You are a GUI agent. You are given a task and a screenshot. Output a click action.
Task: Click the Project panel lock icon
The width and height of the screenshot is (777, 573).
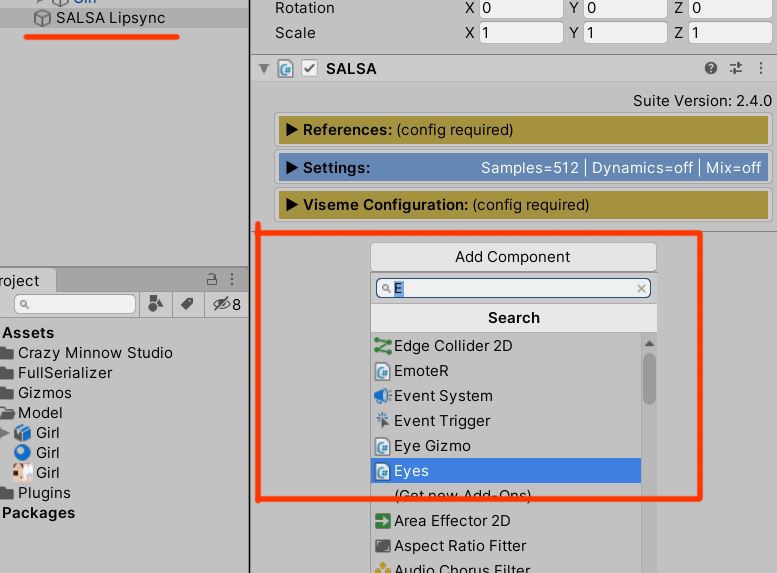pos(211,280)
